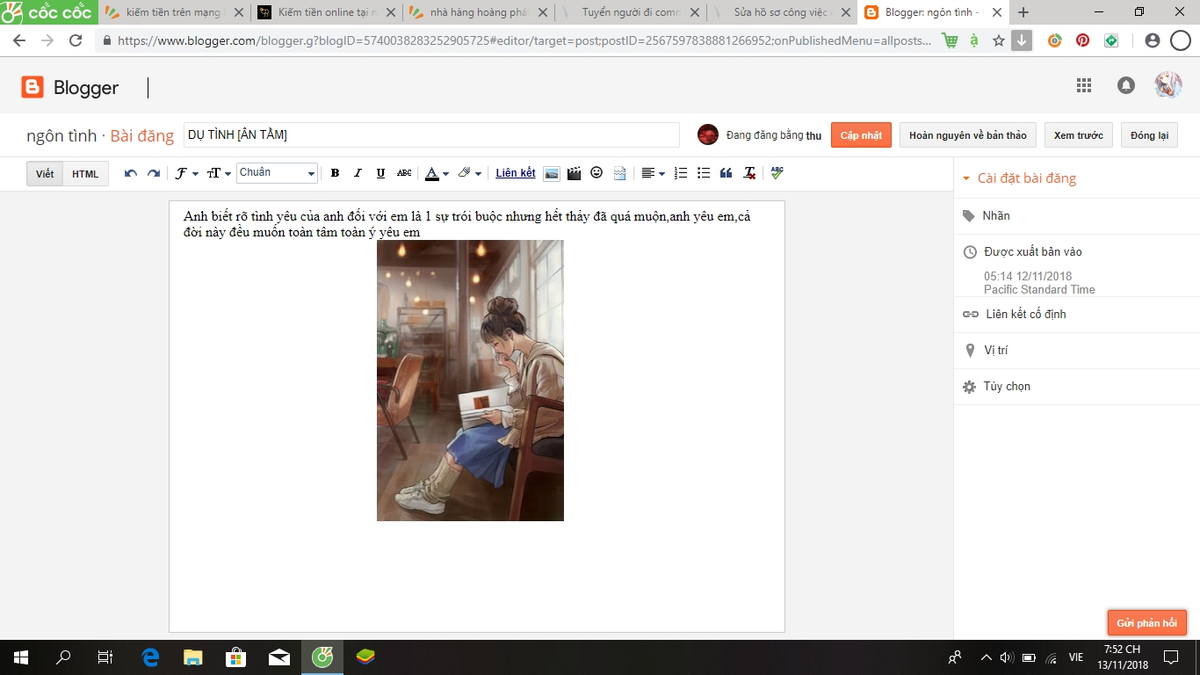Click the ngôn tình blog name link
The image size is (1200, 675).
click(61, 135)
